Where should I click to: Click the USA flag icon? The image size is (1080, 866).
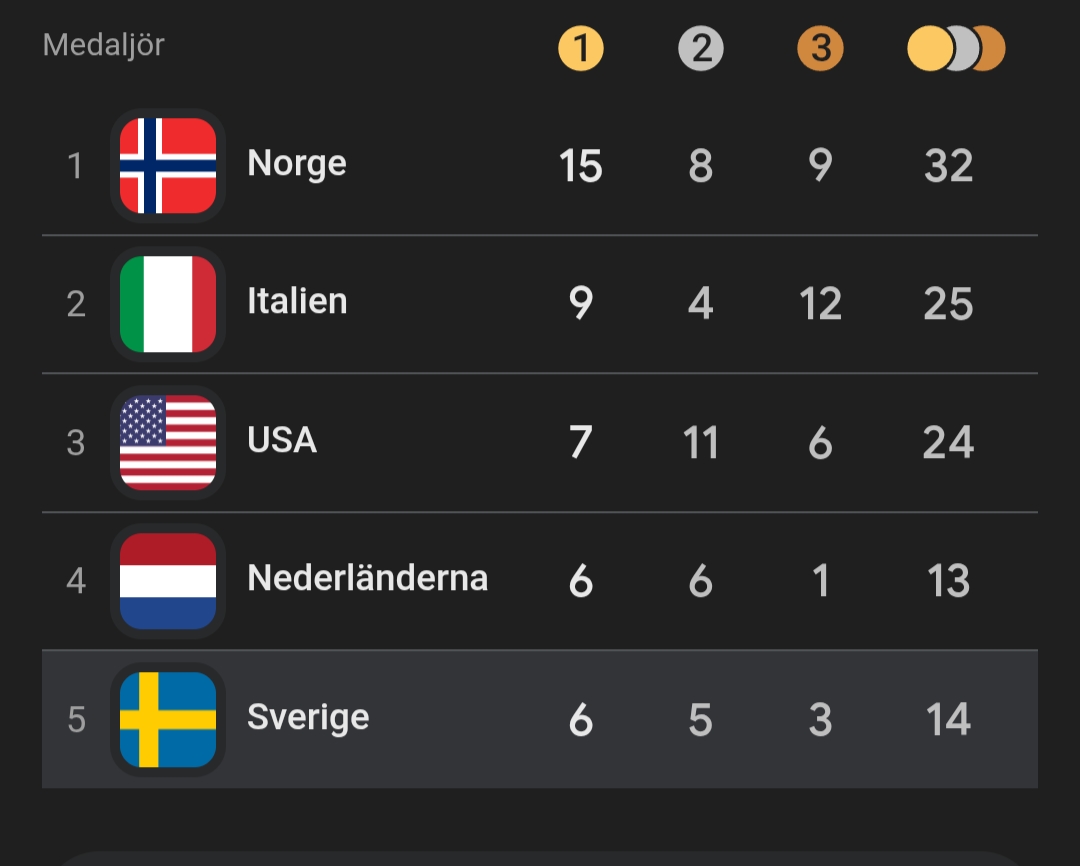click(x=168, y=442)
